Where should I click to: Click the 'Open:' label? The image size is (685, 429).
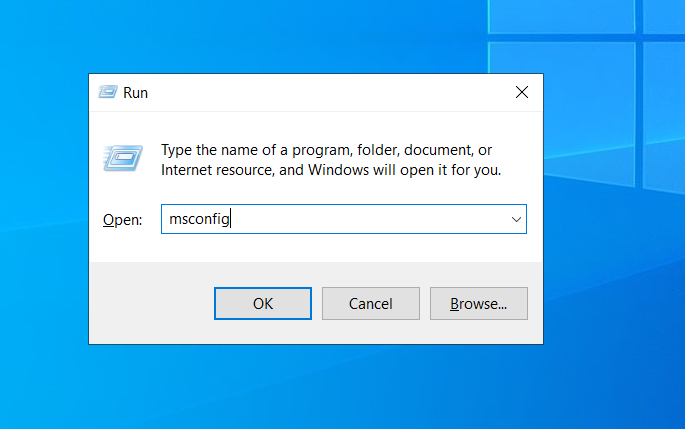tap(122, 220)
